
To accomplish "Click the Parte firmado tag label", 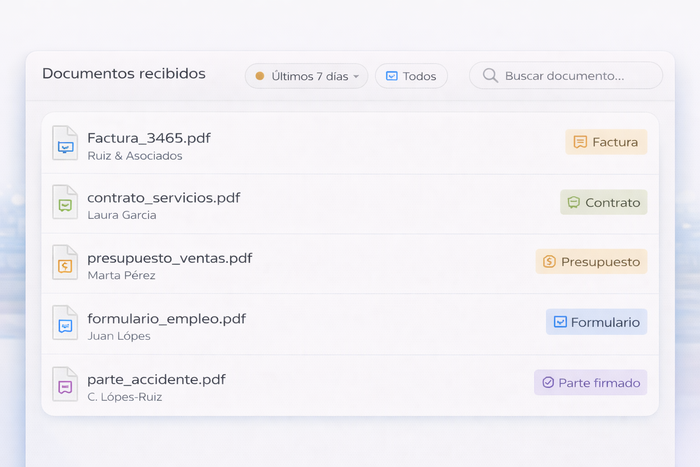I will click(591, 383).
